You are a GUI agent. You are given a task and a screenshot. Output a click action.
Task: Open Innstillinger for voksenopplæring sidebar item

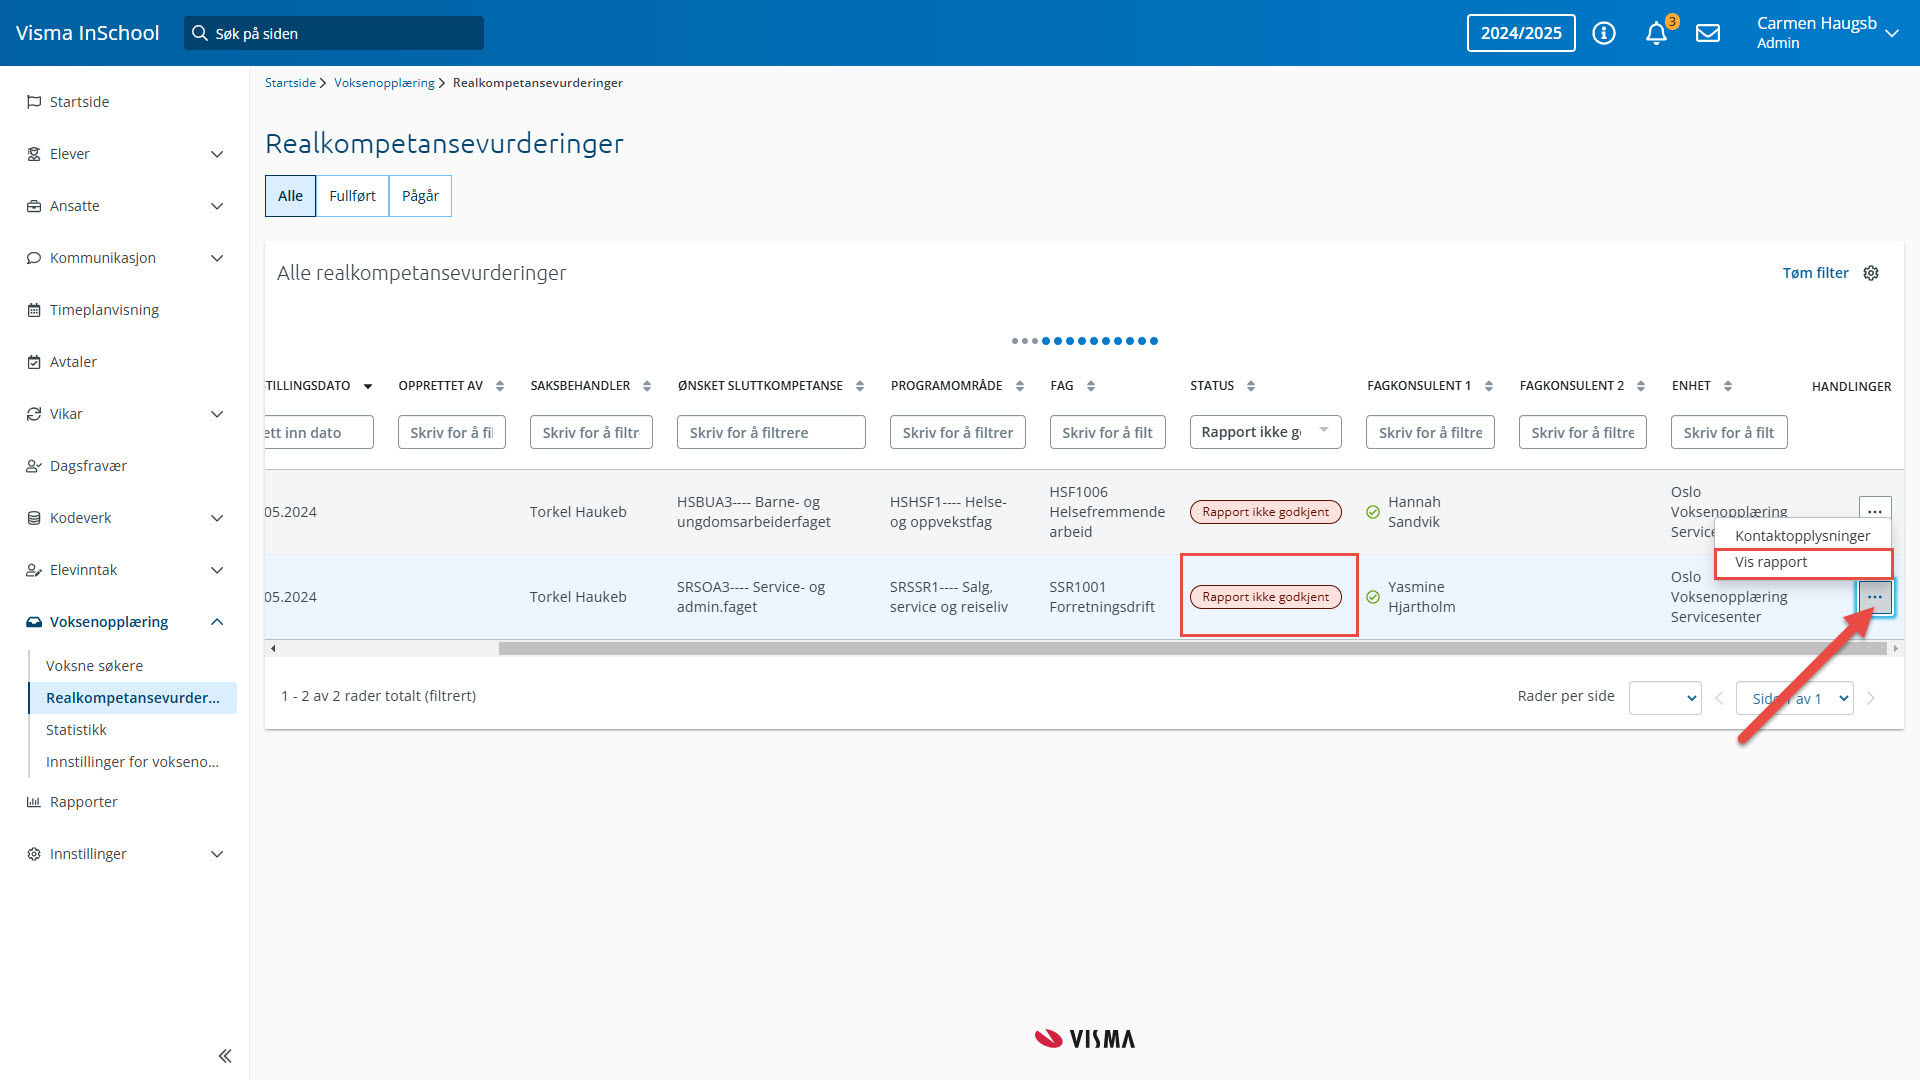[x=132, y=762]
